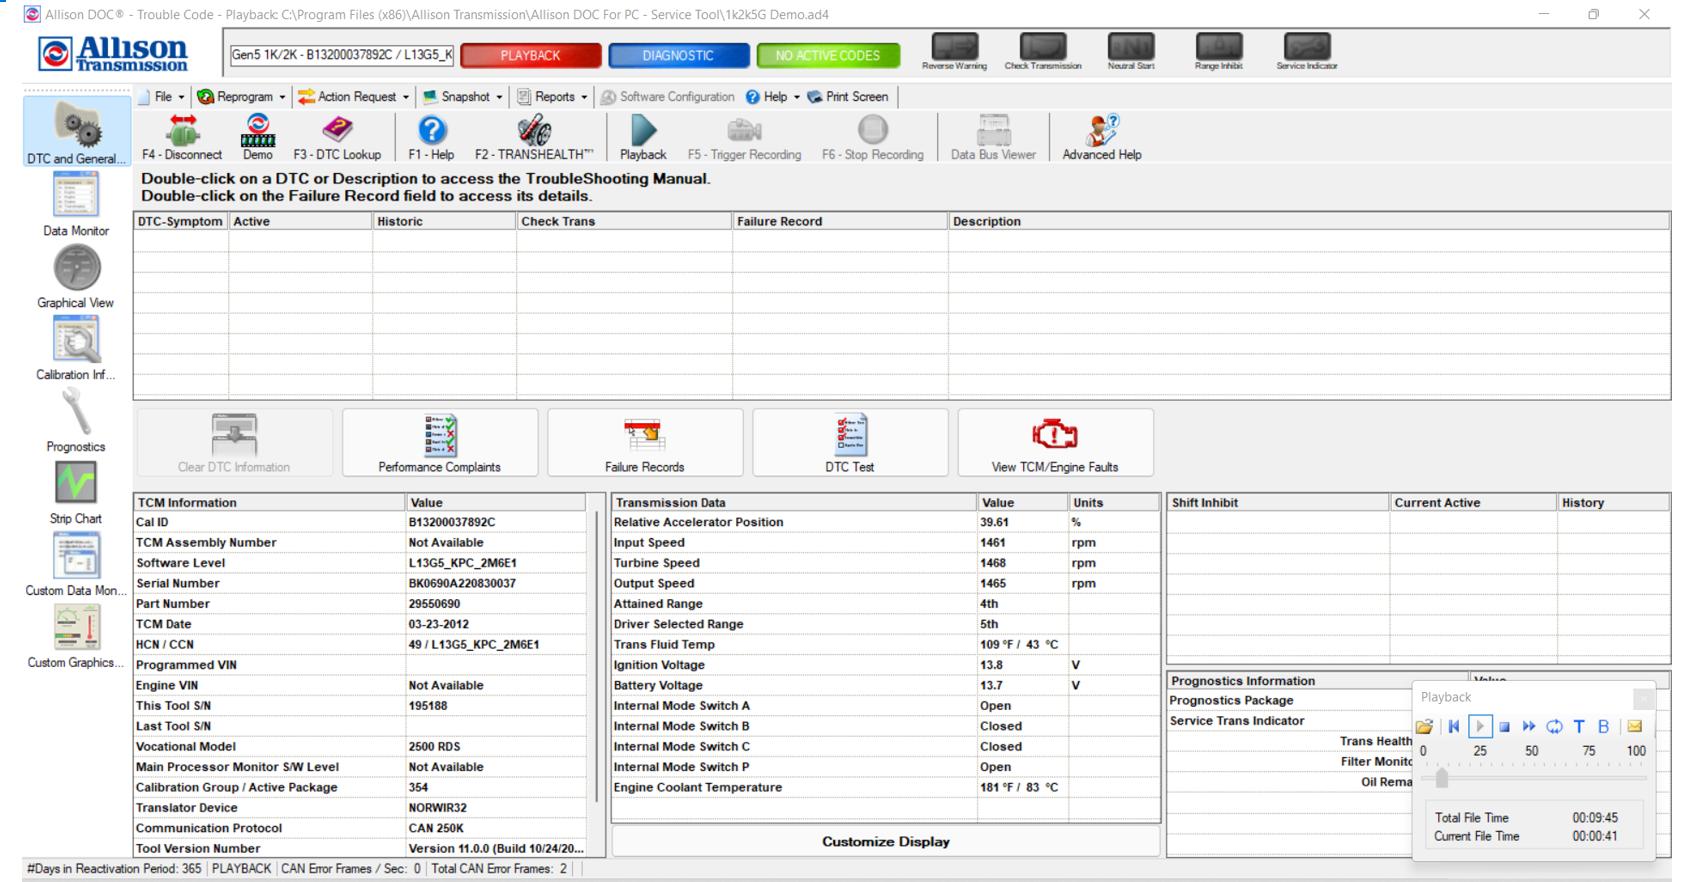This screenshot has height=882, width=1687.
Task: Fast forward the playback
Action: coord(1529,727)
